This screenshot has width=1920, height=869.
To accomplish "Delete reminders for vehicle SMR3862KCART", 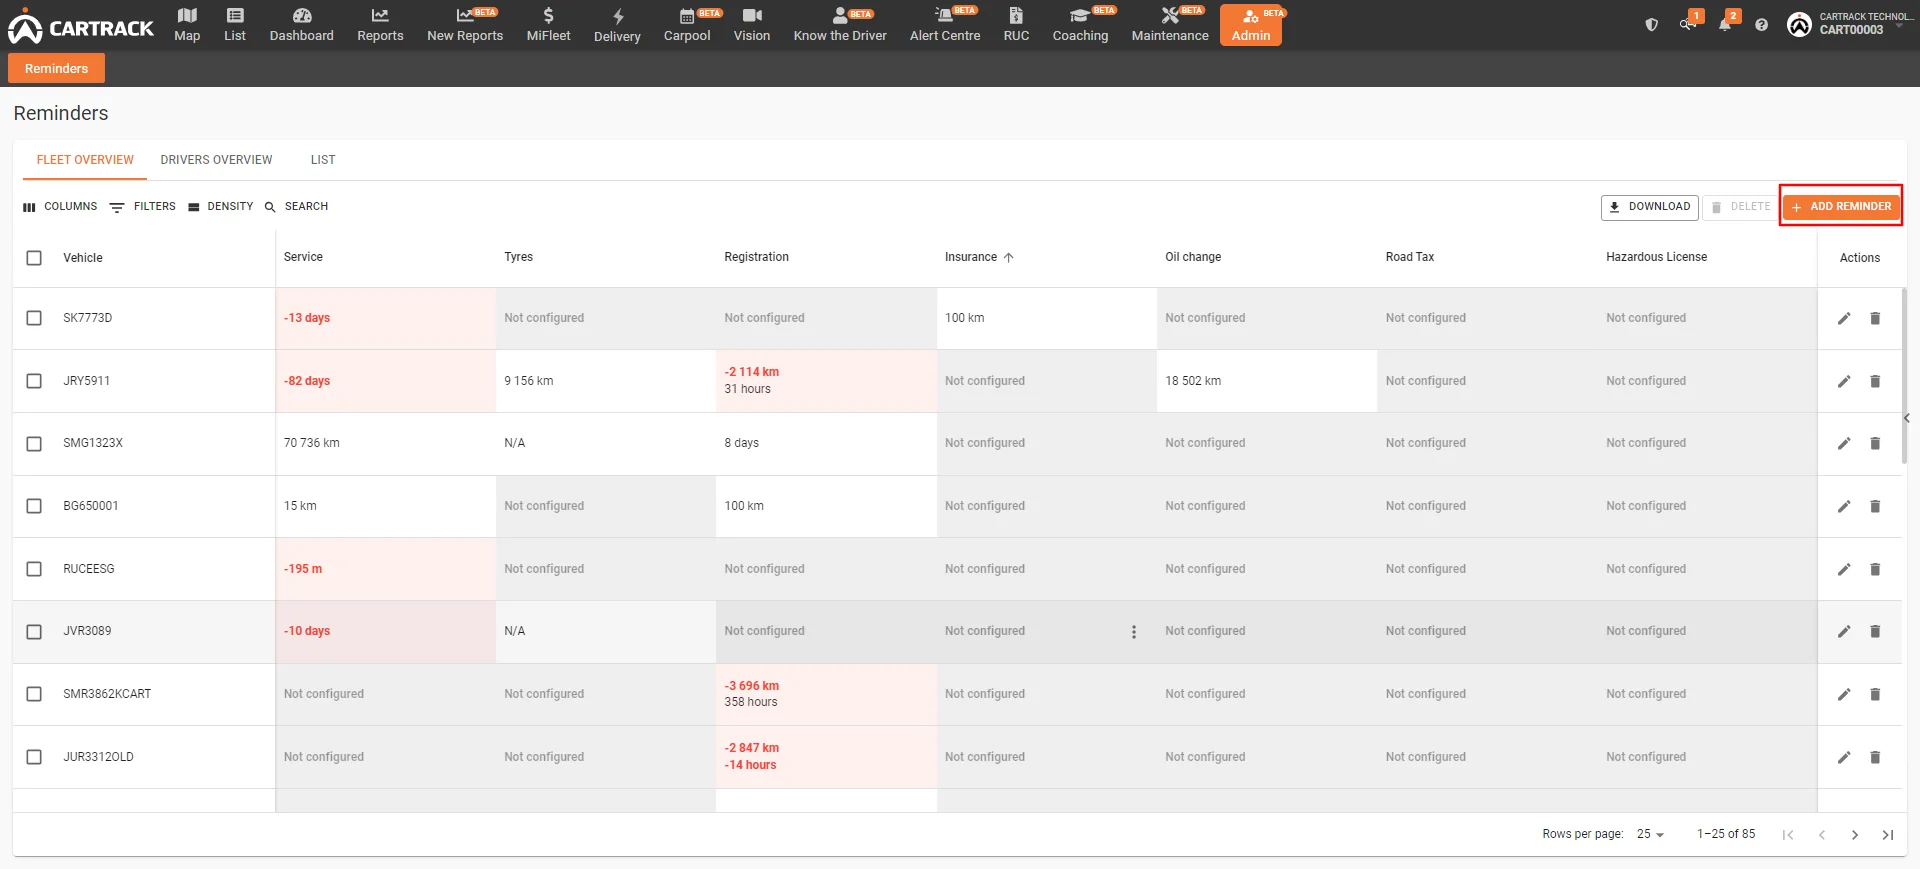I will click(1875, 694).
